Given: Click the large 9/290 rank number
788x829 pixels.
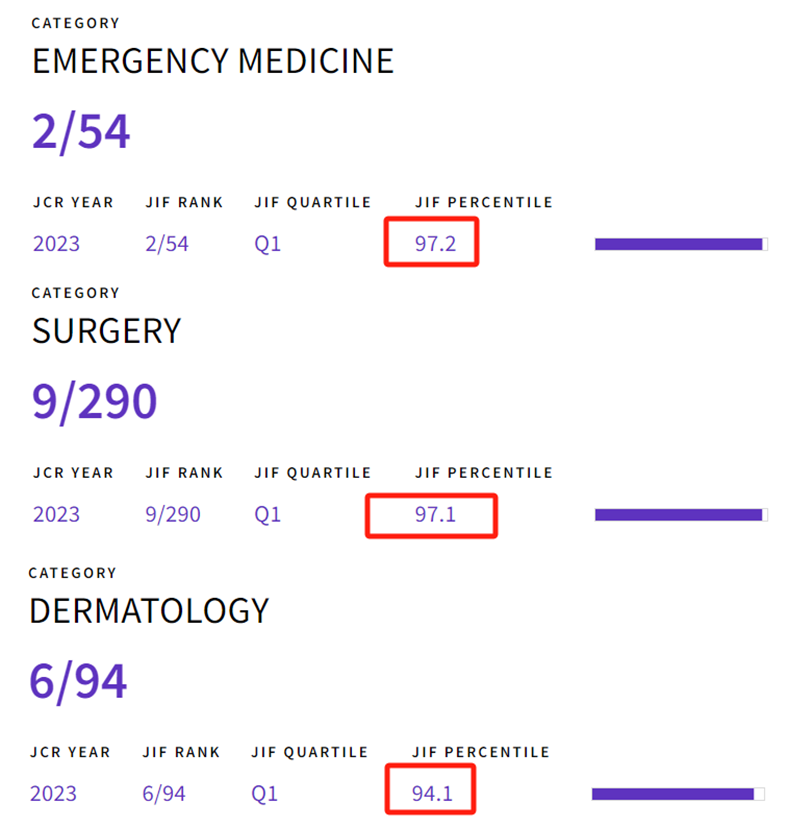Looking at the screenshot, I should click(x=95, y=402).
